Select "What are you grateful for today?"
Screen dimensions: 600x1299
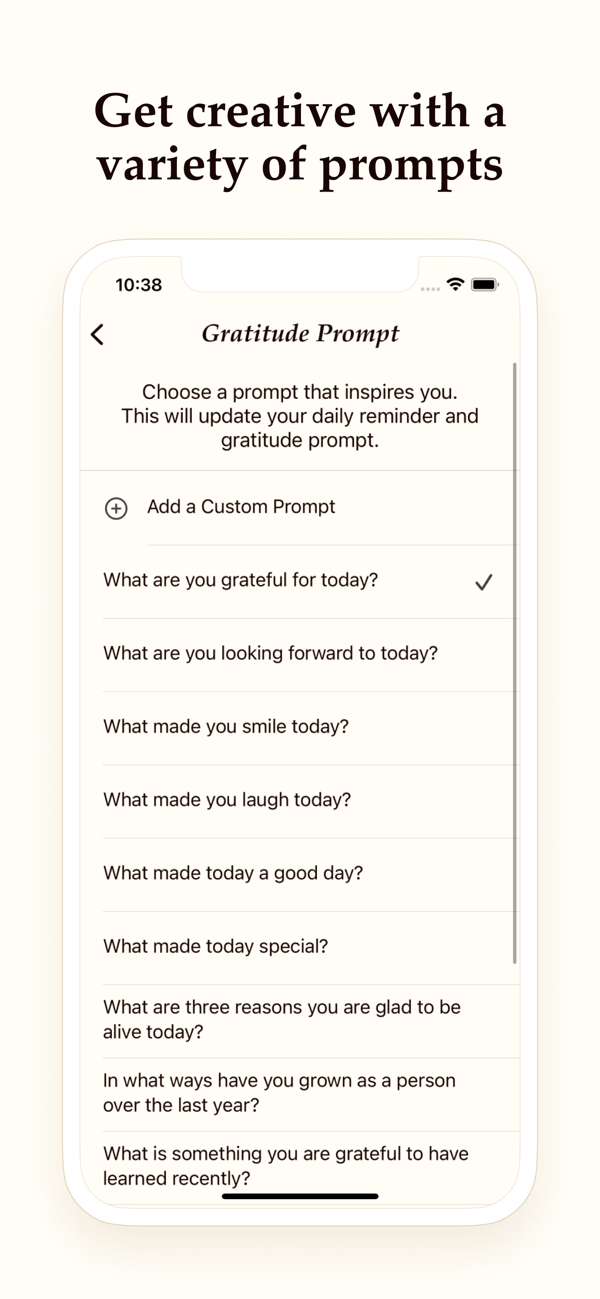point(300,581)
